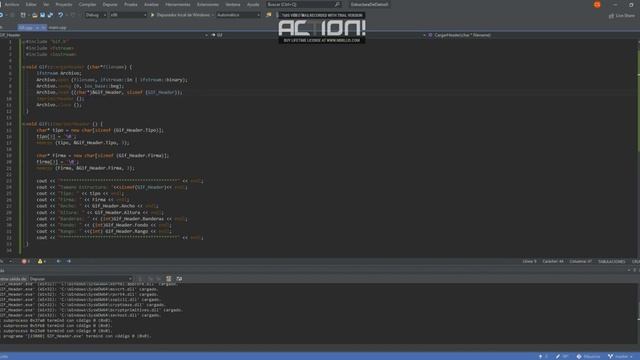Screen dimensions: 640x360
Task: Open the orange user account badge
Action: (x=597, y=4)
